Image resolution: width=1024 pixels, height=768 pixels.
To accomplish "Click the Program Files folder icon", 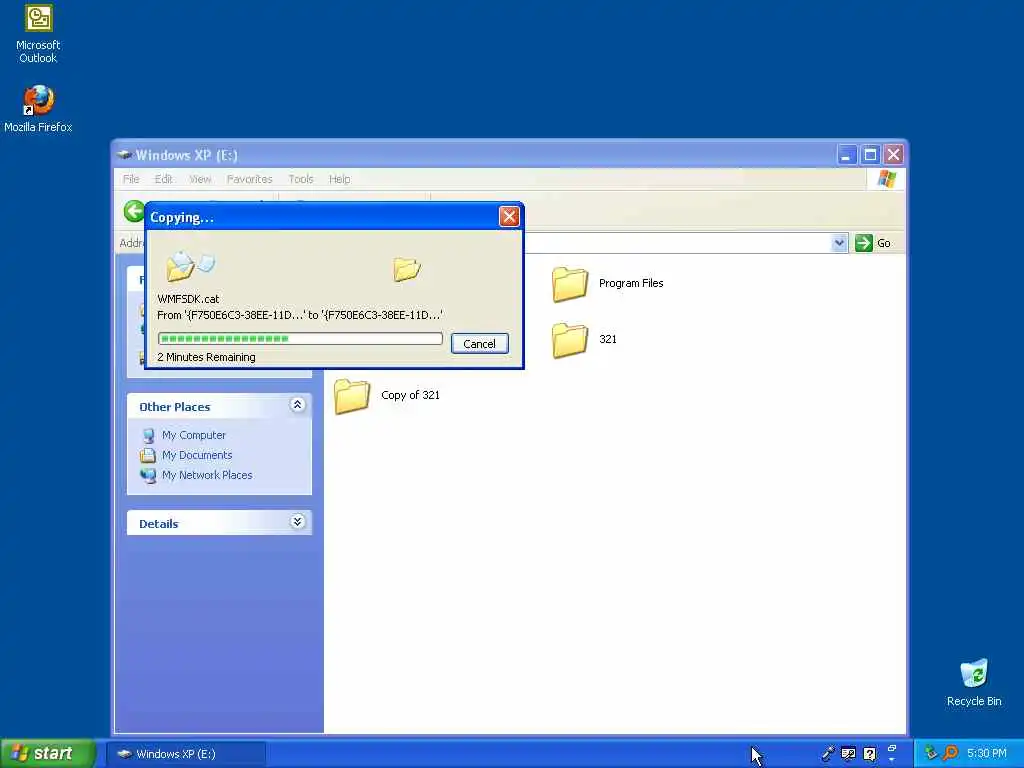I will click(569, 283).
